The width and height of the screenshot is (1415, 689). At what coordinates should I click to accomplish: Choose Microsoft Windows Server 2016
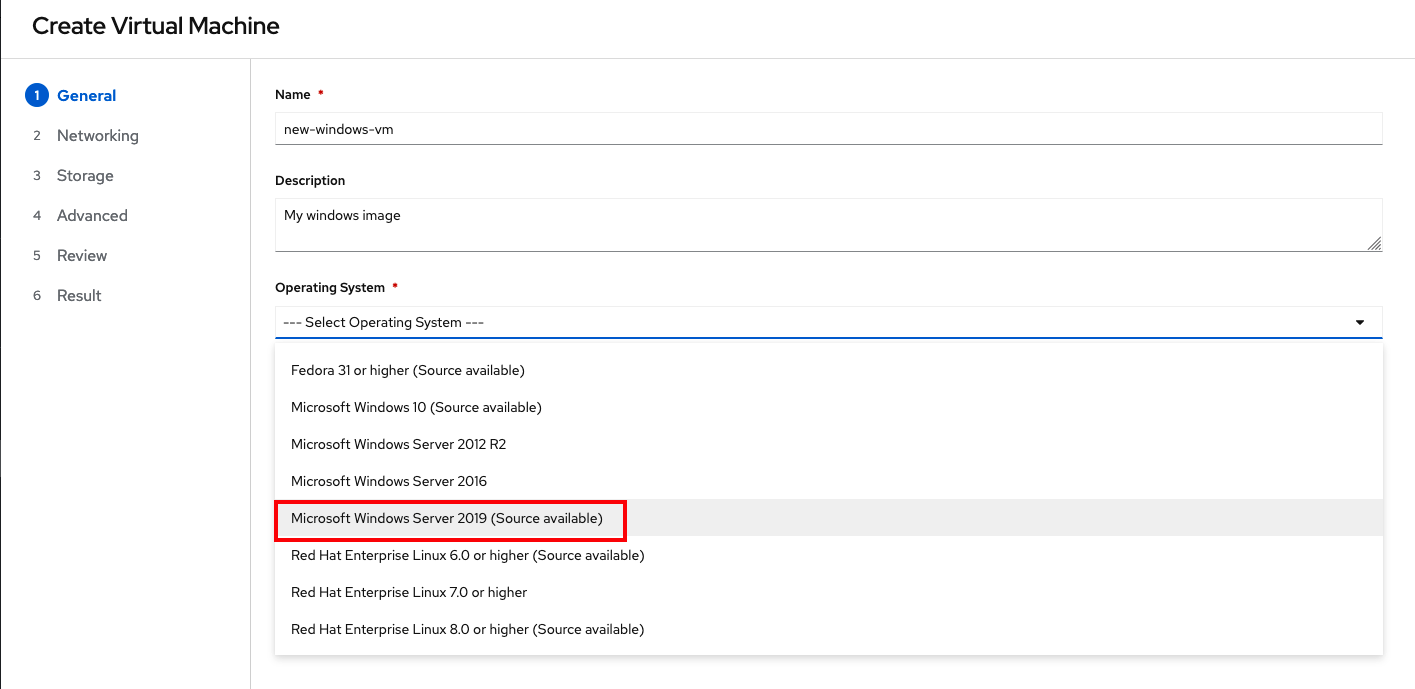point(389,481)
